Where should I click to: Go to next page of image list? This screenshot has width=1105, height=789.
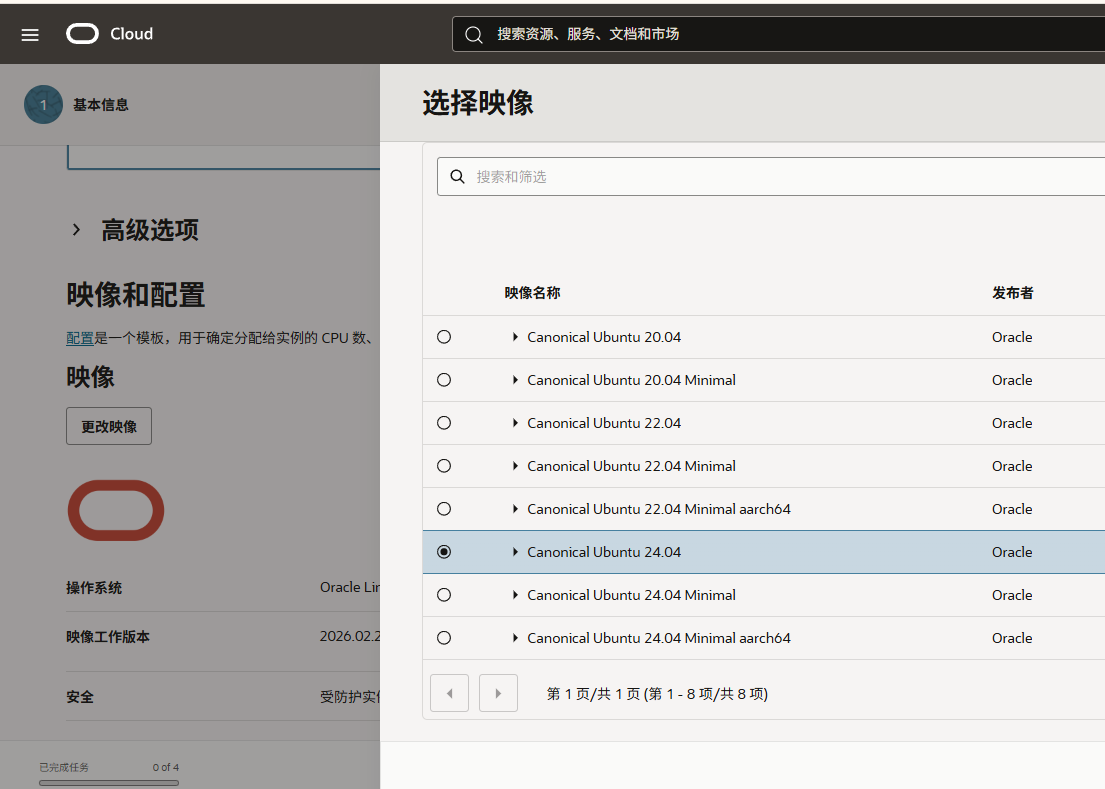(x=498, y=693)
